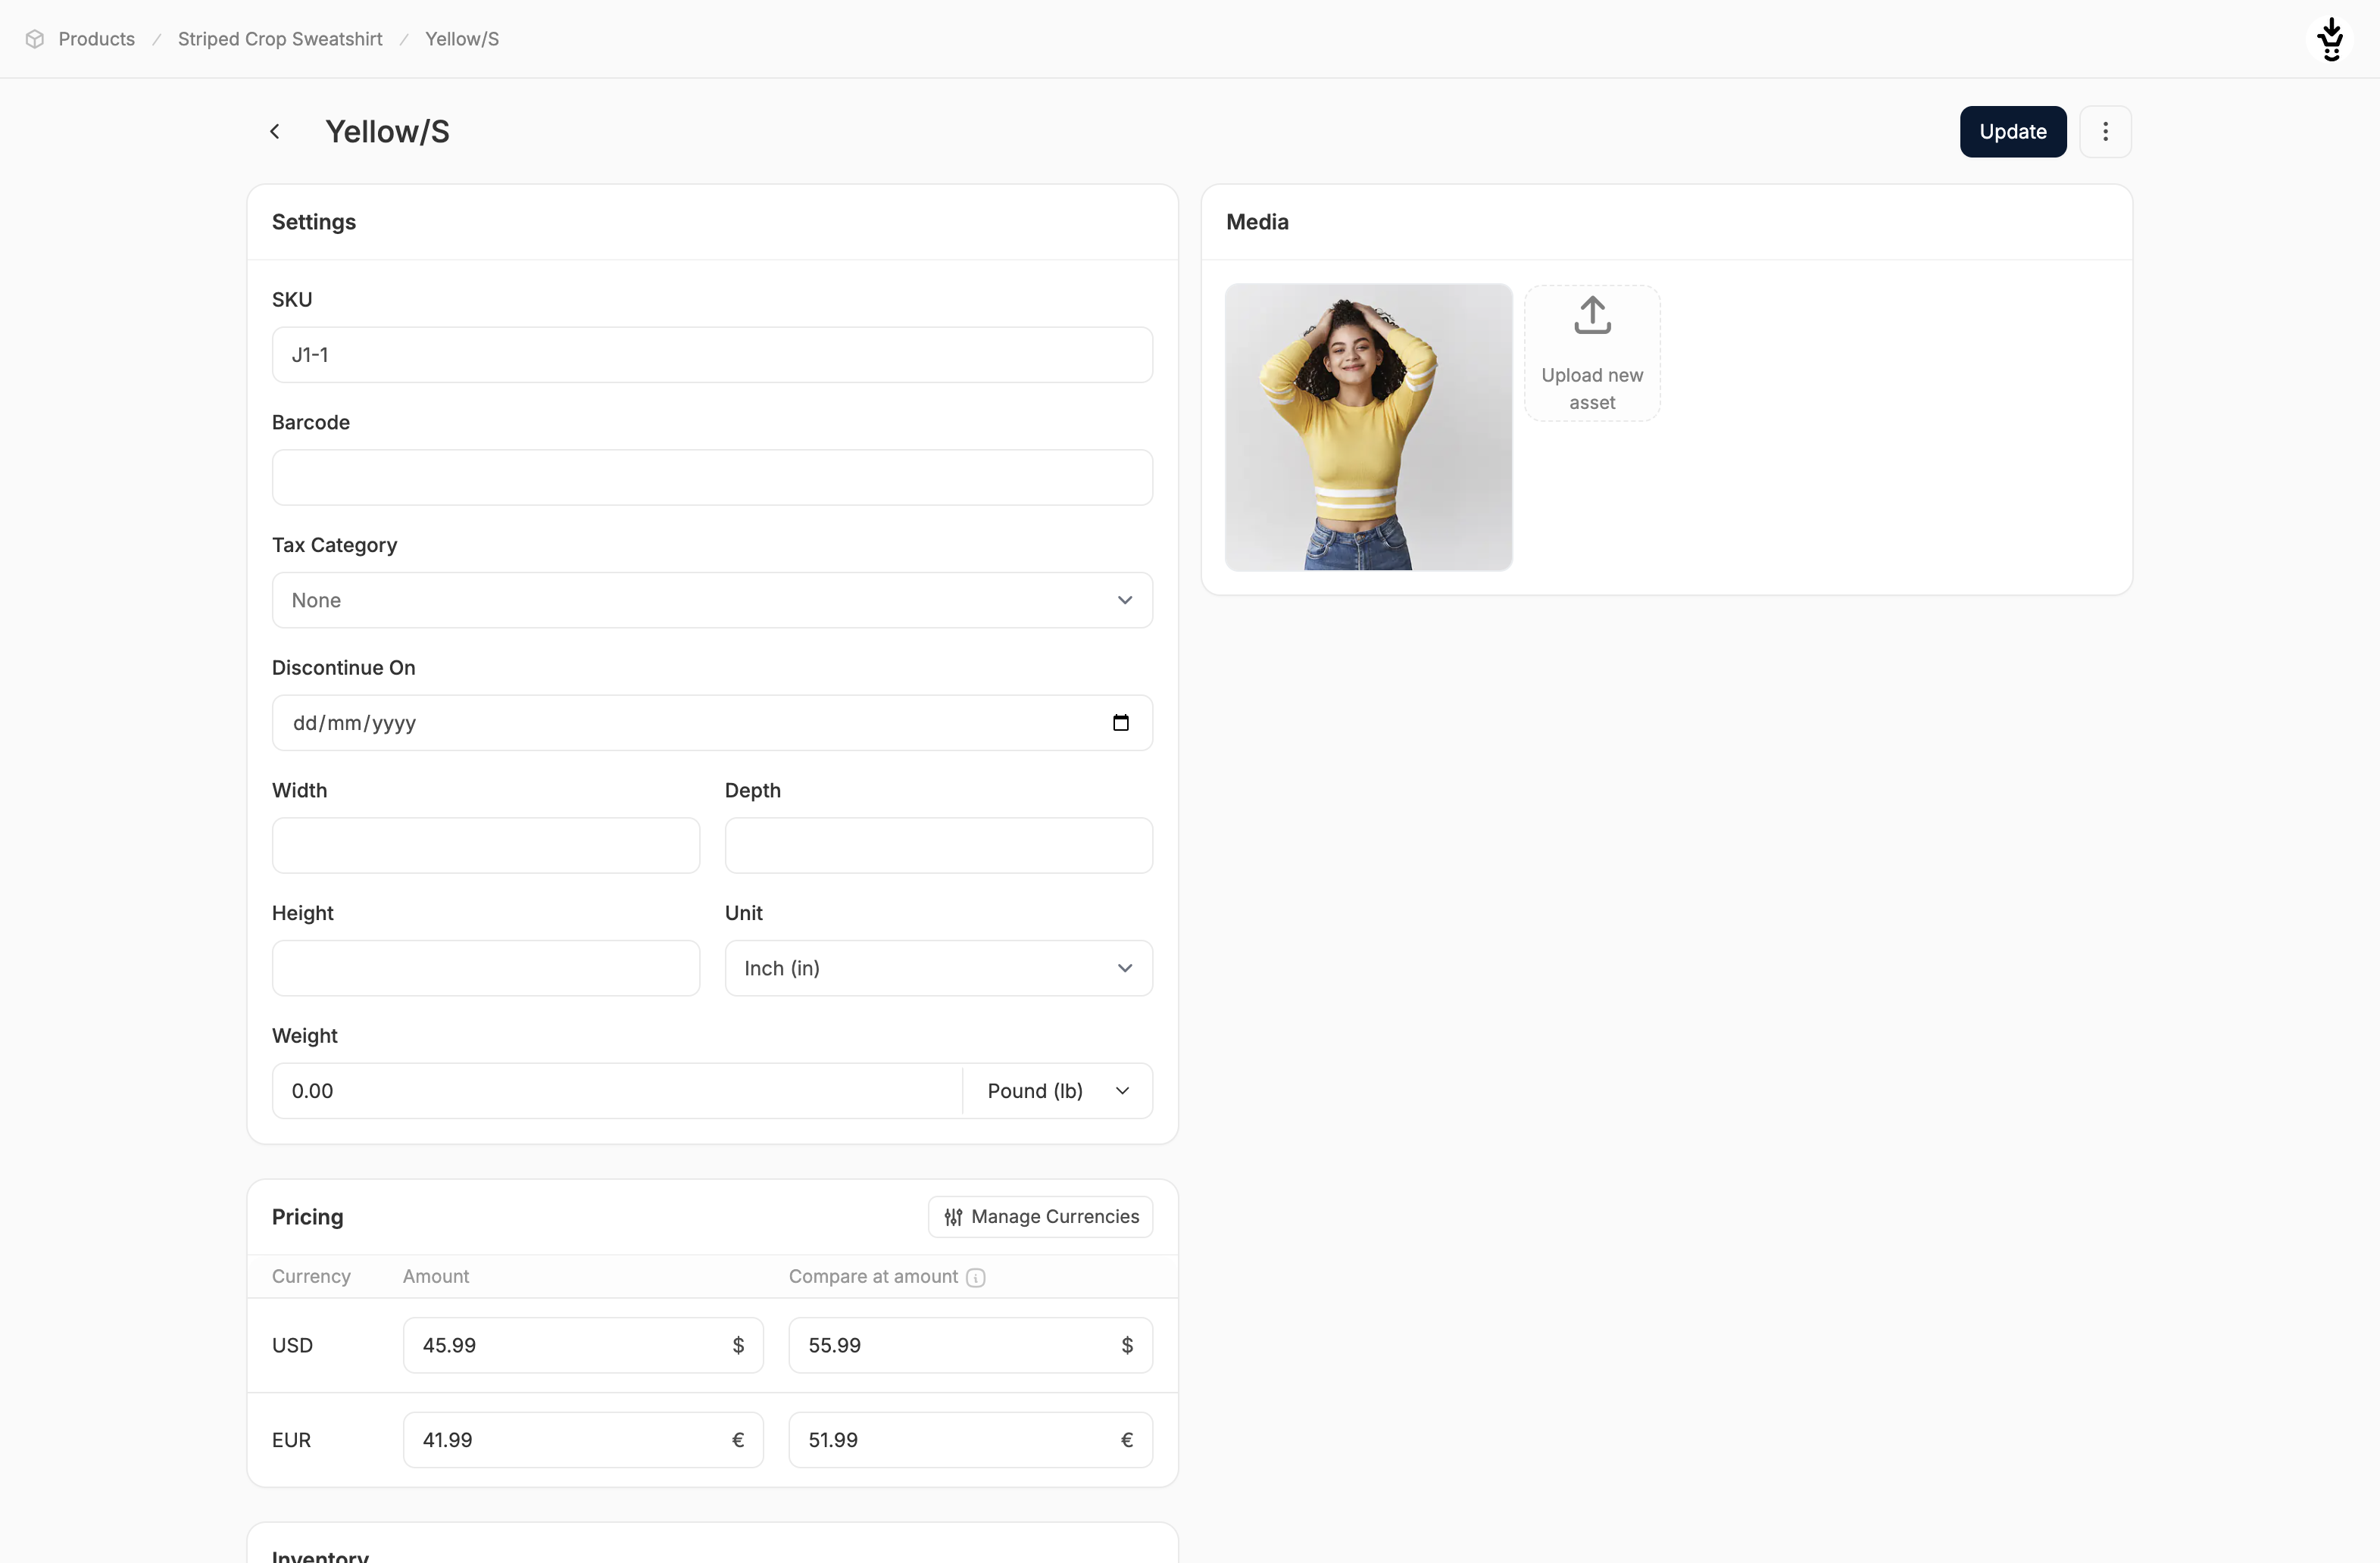Go to Products in the breadcrumb
This screenshot has width=2380, height=1563.
tap(96, 39)
